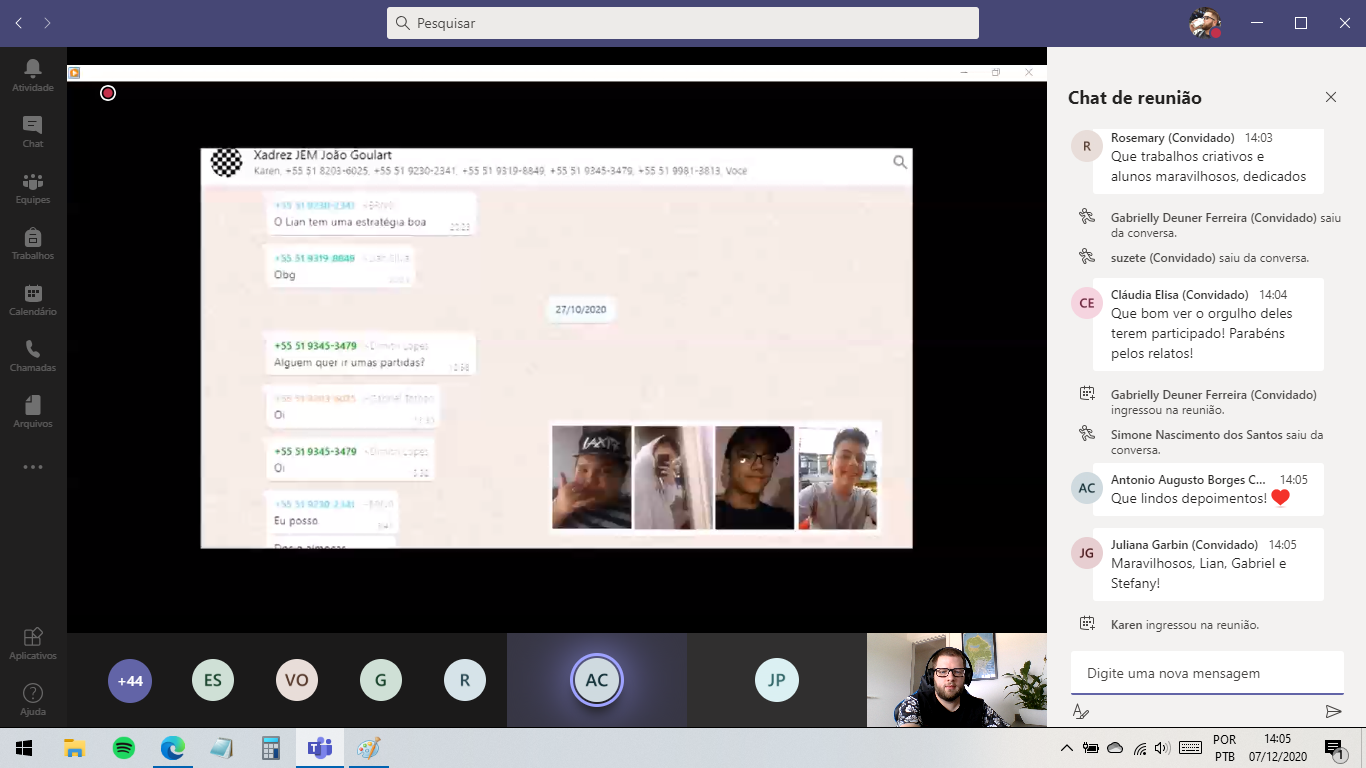Go back with the left arrow
Viewport: 1366px width, 768px height.
coord(19,22)
